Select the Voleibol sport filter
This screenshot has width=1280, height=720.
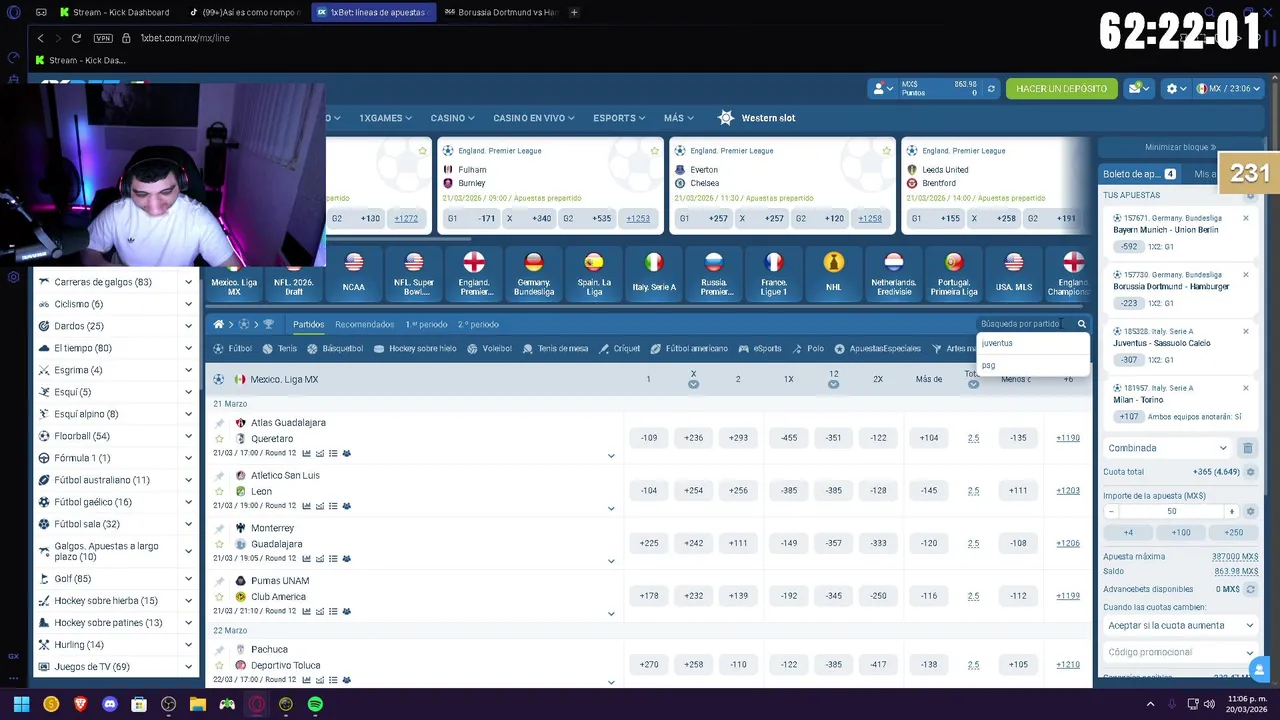[488, 349]
